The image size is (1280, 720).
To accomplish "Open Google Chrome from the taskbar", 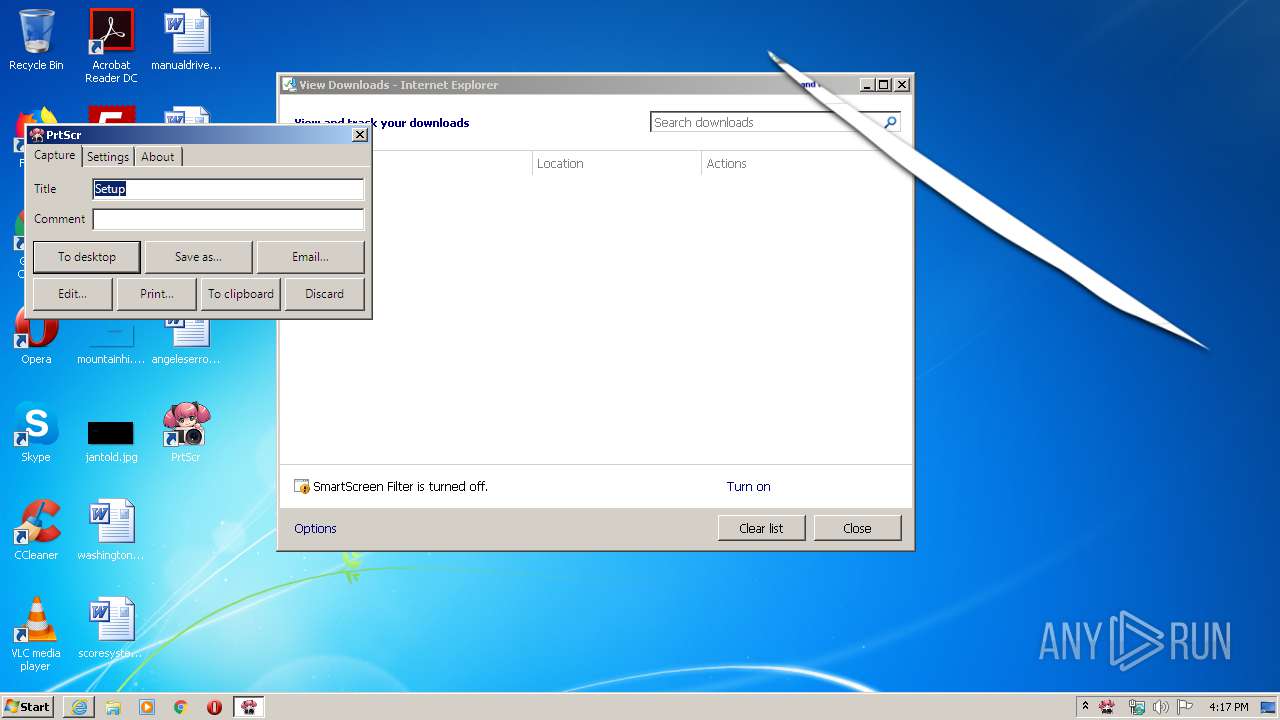I will (x=181, y=707).
